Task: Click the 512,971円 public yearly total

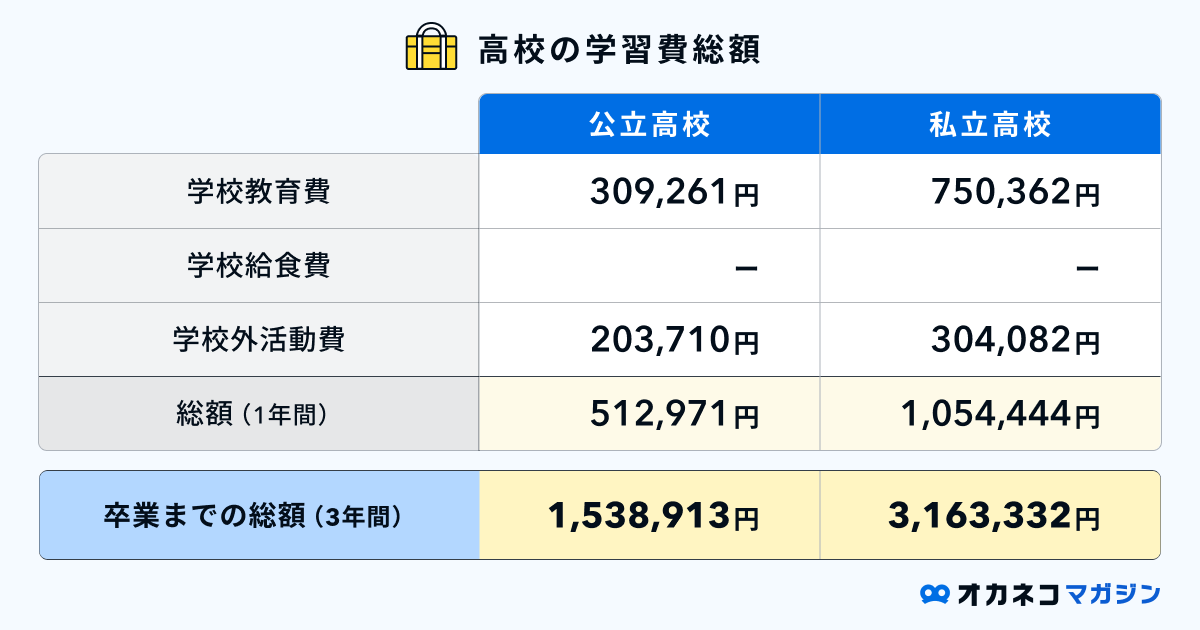Action: click(674, 414)
